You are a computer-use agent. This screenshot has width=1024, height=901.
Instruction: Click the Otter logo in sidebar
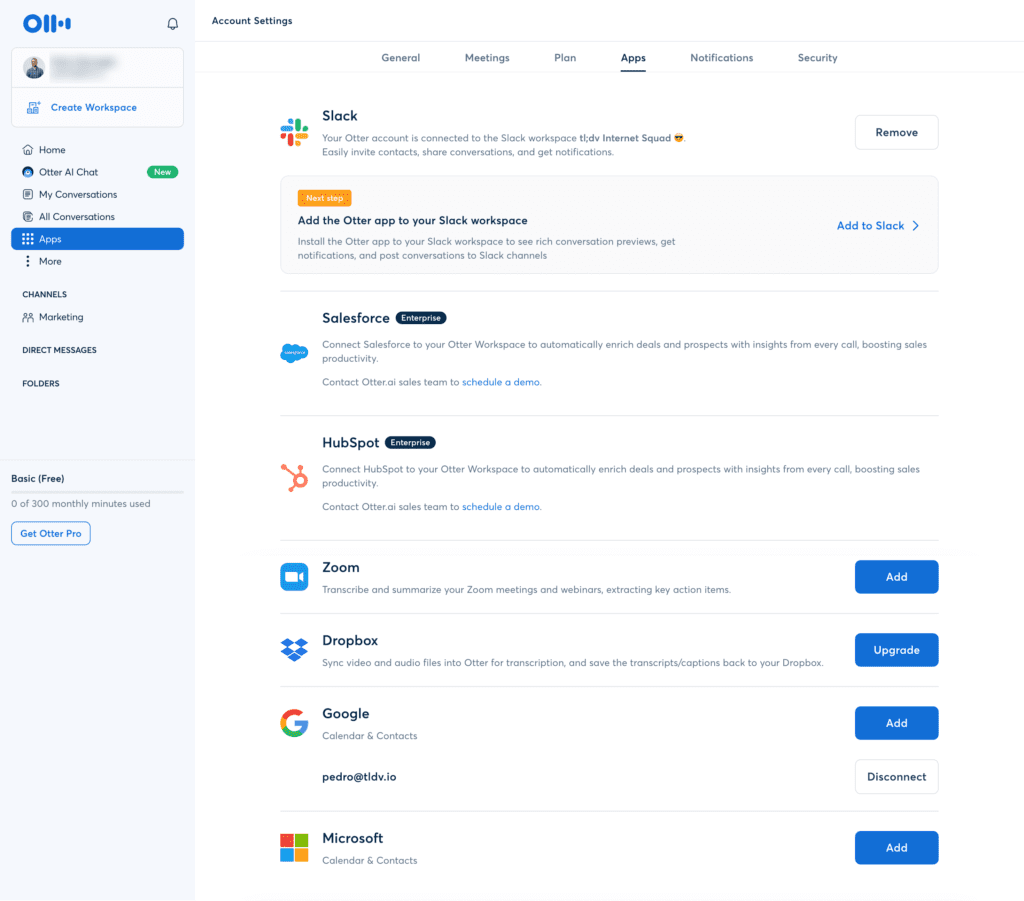(x=46, y=23)
